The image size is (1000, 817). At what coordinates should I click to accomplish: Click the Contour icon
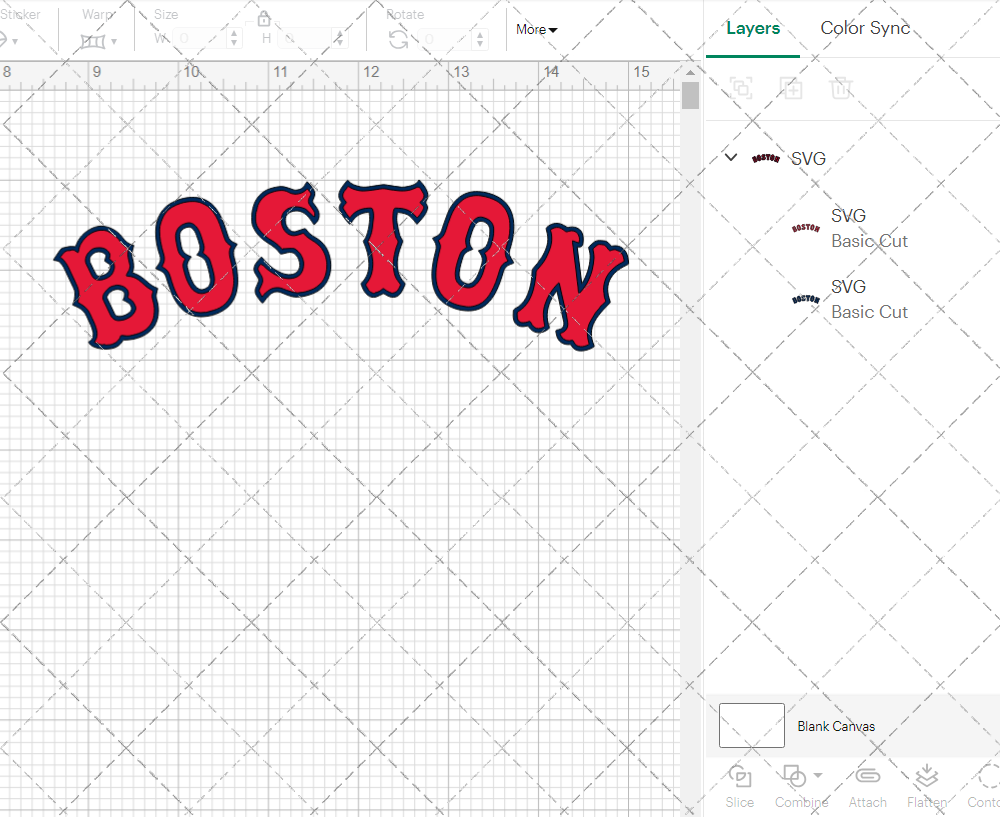(987, 777)
